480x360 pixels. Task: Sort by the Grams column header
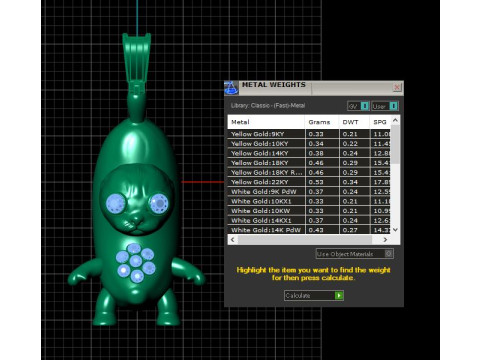click(x=322, y=122)
